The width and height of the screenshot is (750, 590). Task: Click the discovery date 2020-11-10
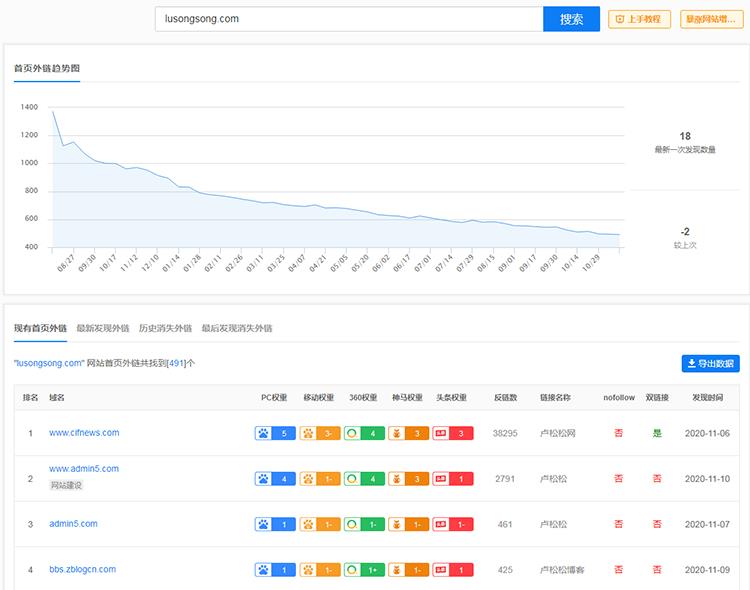click(x=707, y=479)
